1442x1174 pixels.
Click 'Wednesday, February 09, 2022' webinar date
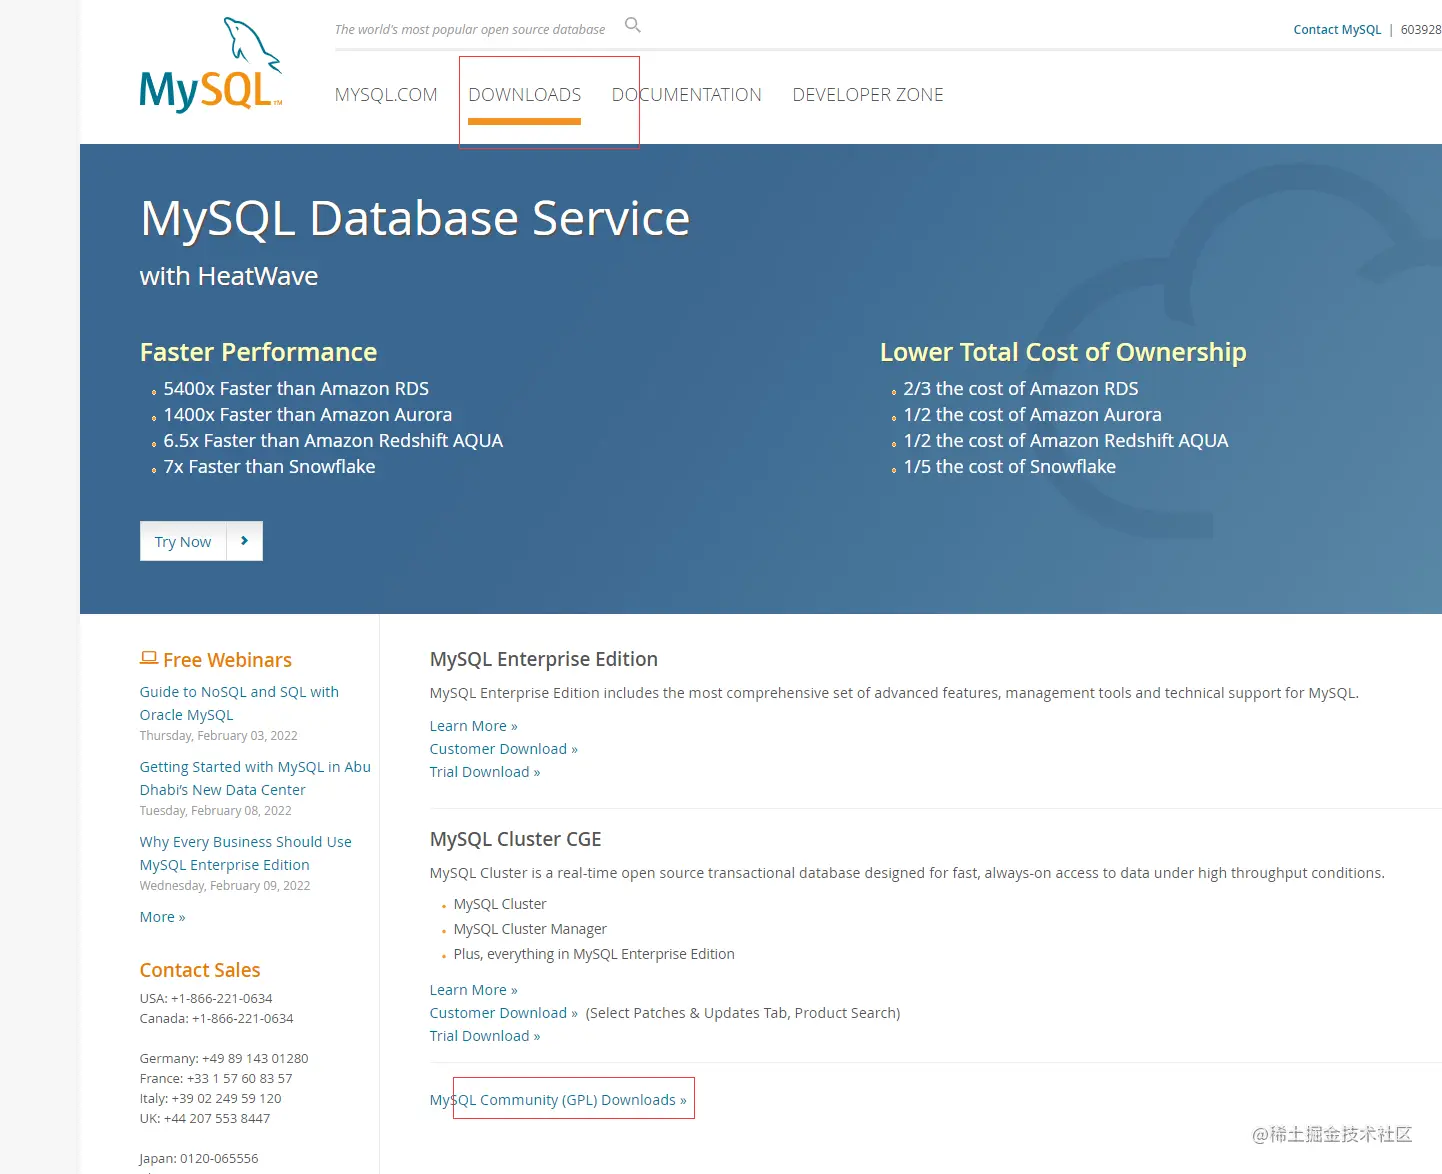click(x=225, y=886)
